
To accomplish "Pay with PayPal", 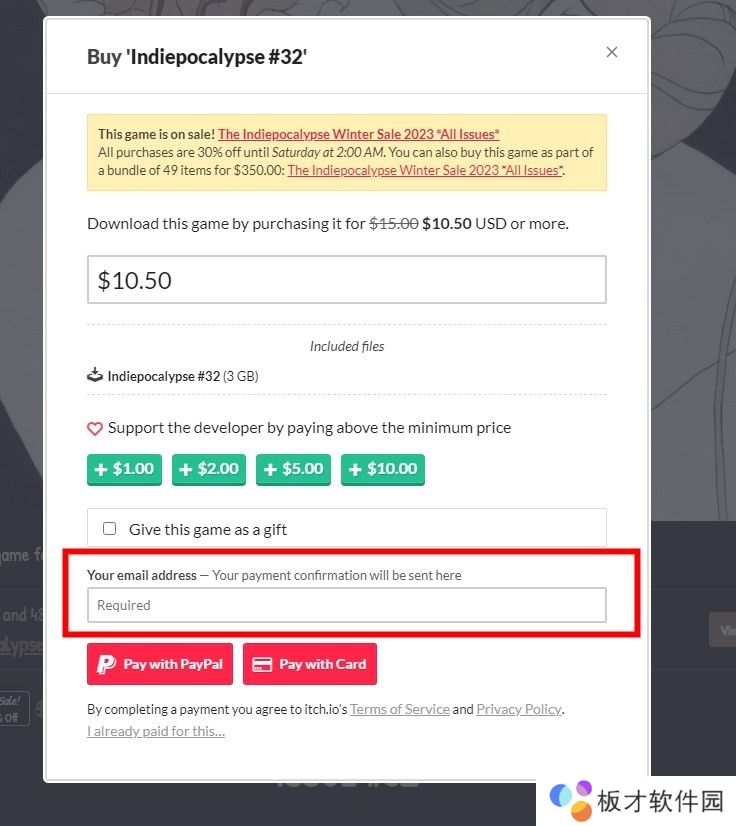I will point(162,664).
